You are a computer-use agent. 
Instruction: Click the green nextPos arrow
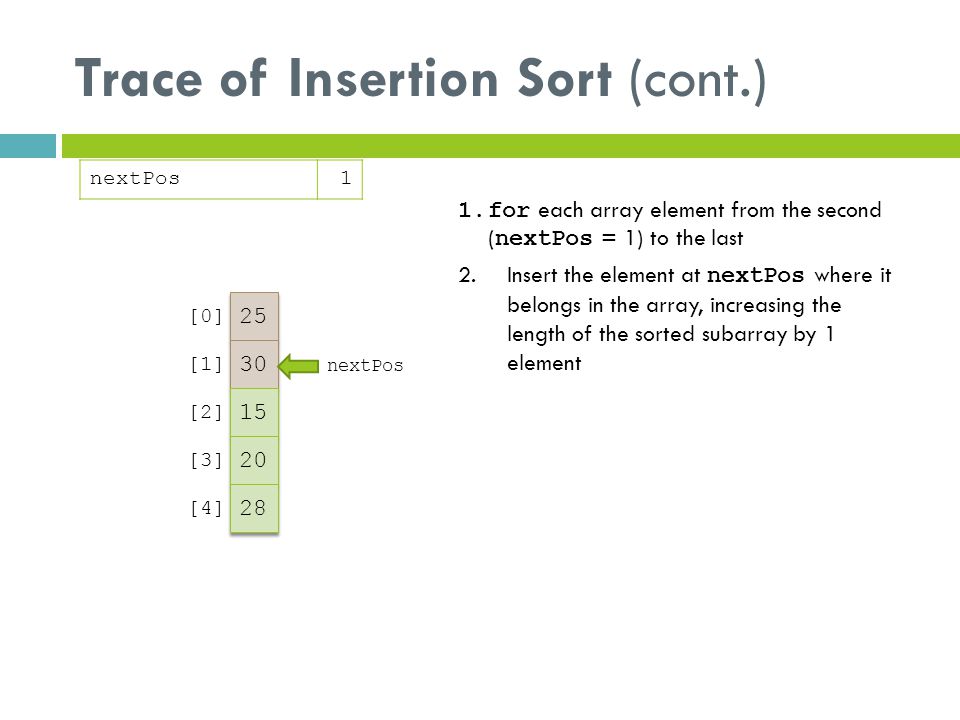point(298,366)
